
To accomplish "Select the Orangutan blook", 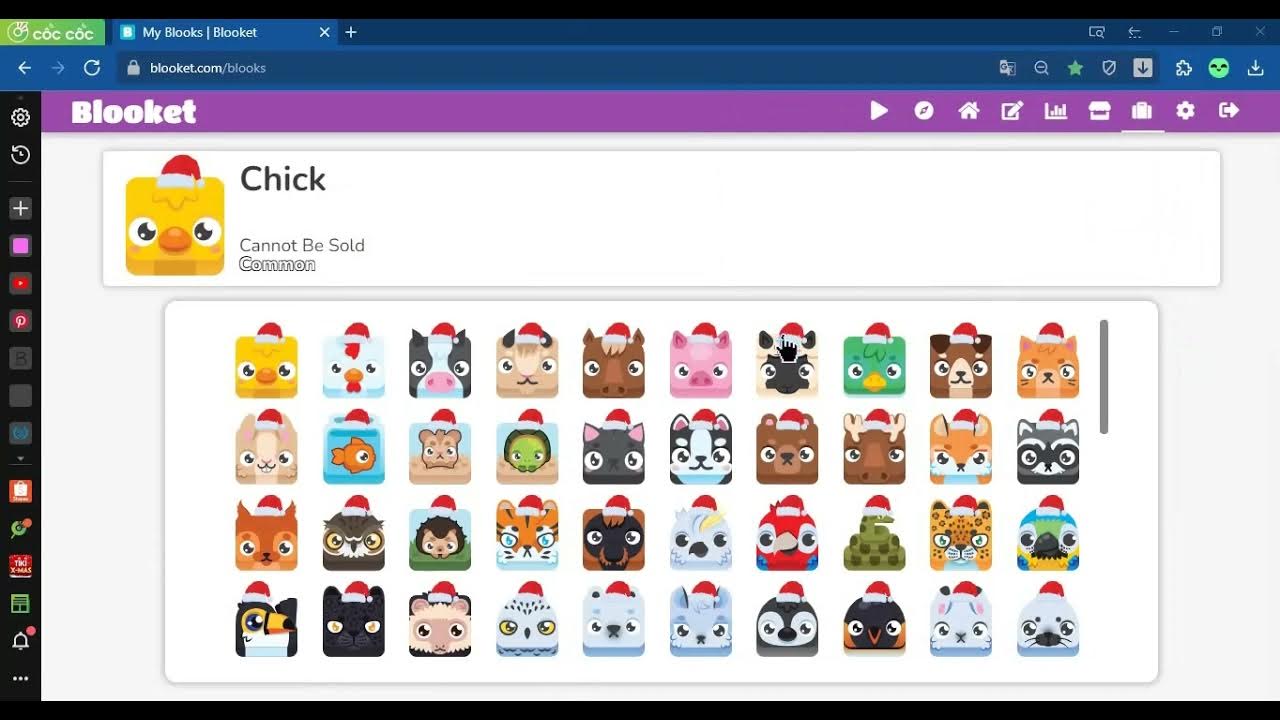I will (614, 533).
